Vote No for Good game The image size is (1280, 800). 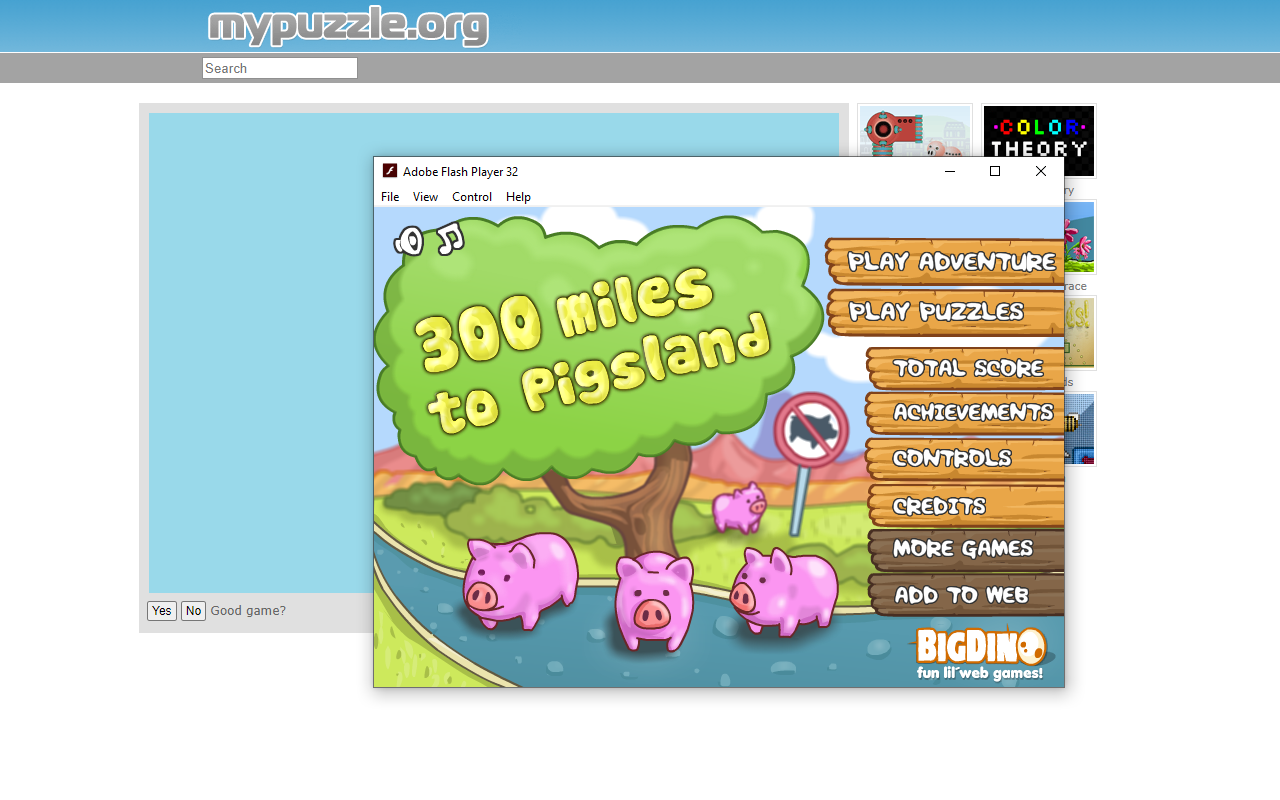coord(193,611)
